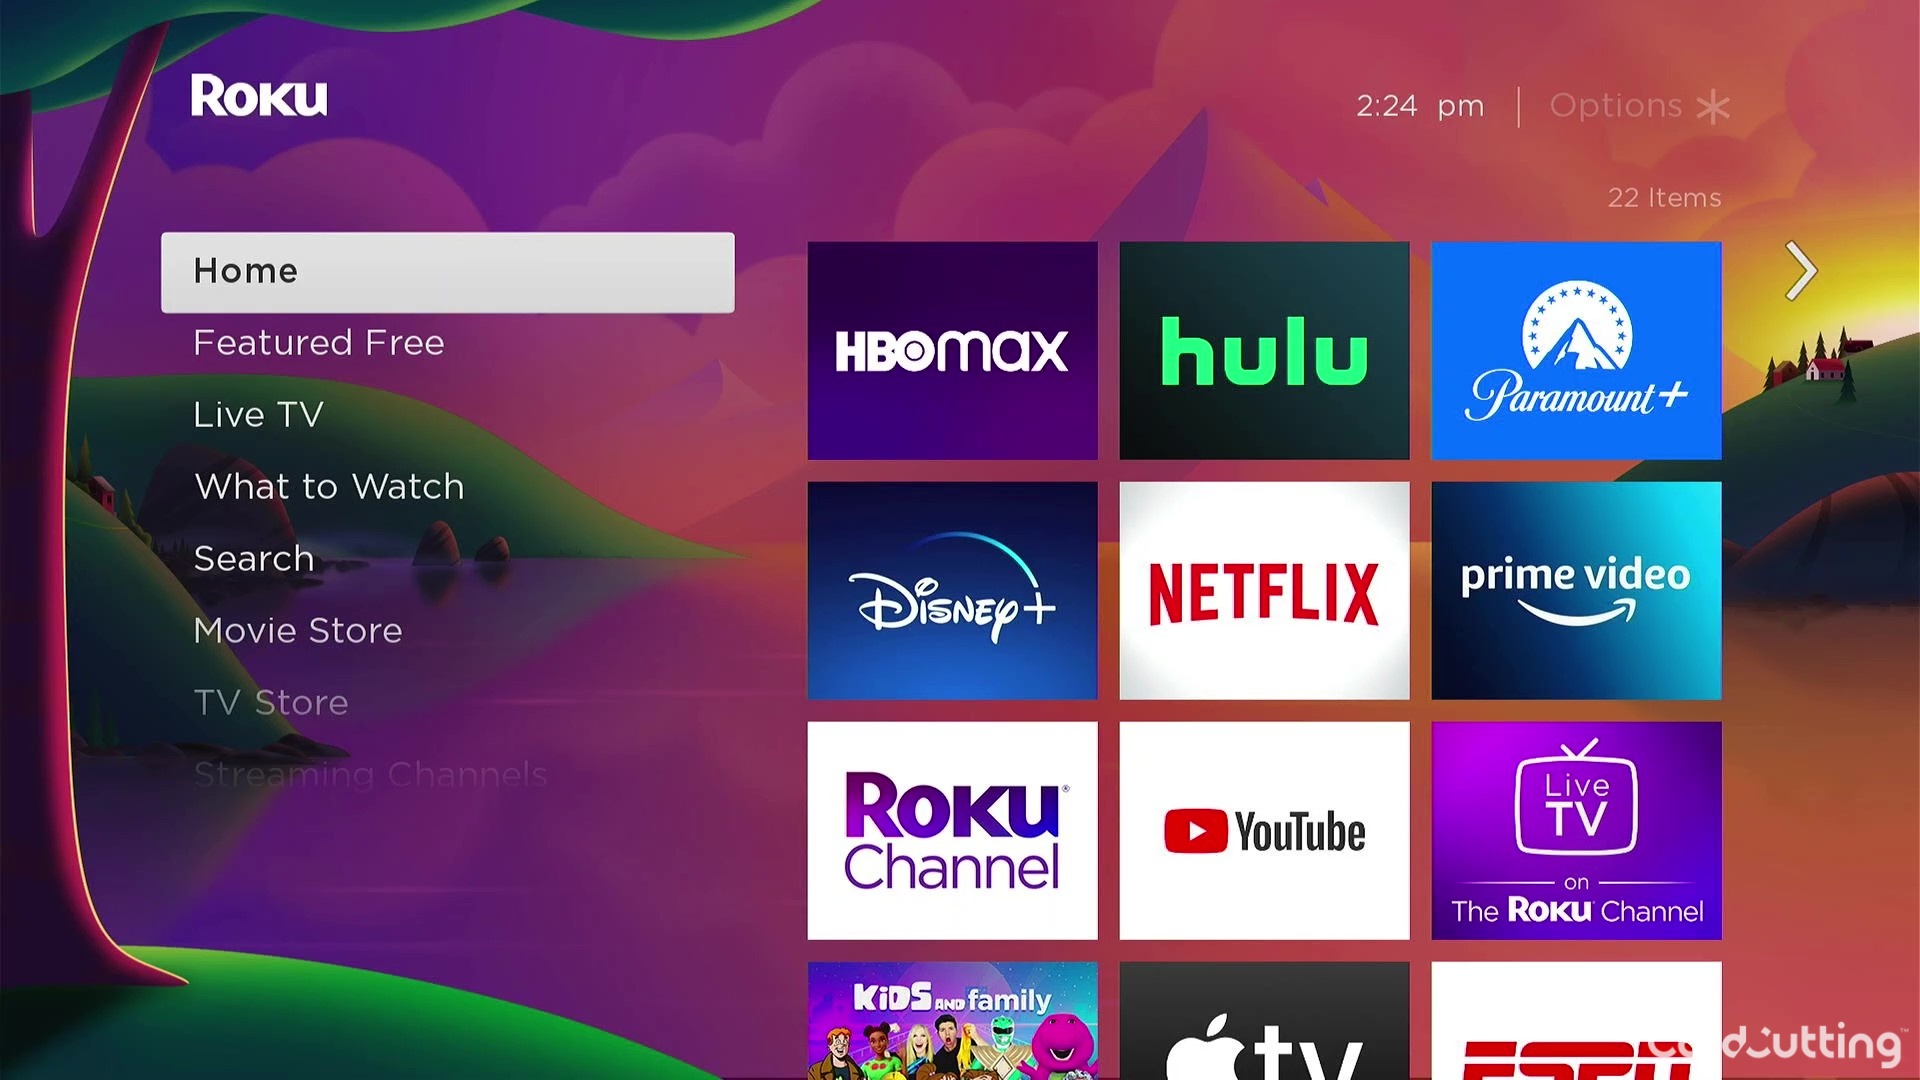Open Live TV on Roku Channel
1920x1080 pixels.
pos(1576,831)
